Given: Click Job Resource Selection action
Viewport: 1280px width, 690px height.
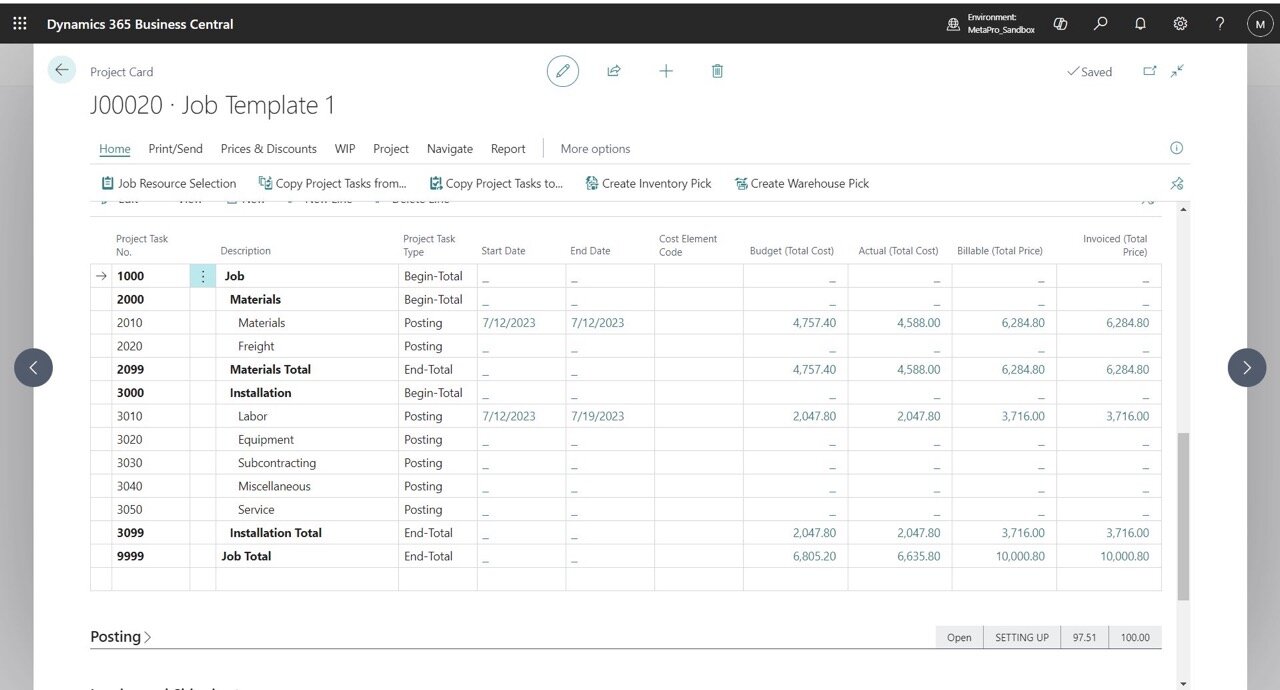Looking at the screenshot, I should 169,184.
